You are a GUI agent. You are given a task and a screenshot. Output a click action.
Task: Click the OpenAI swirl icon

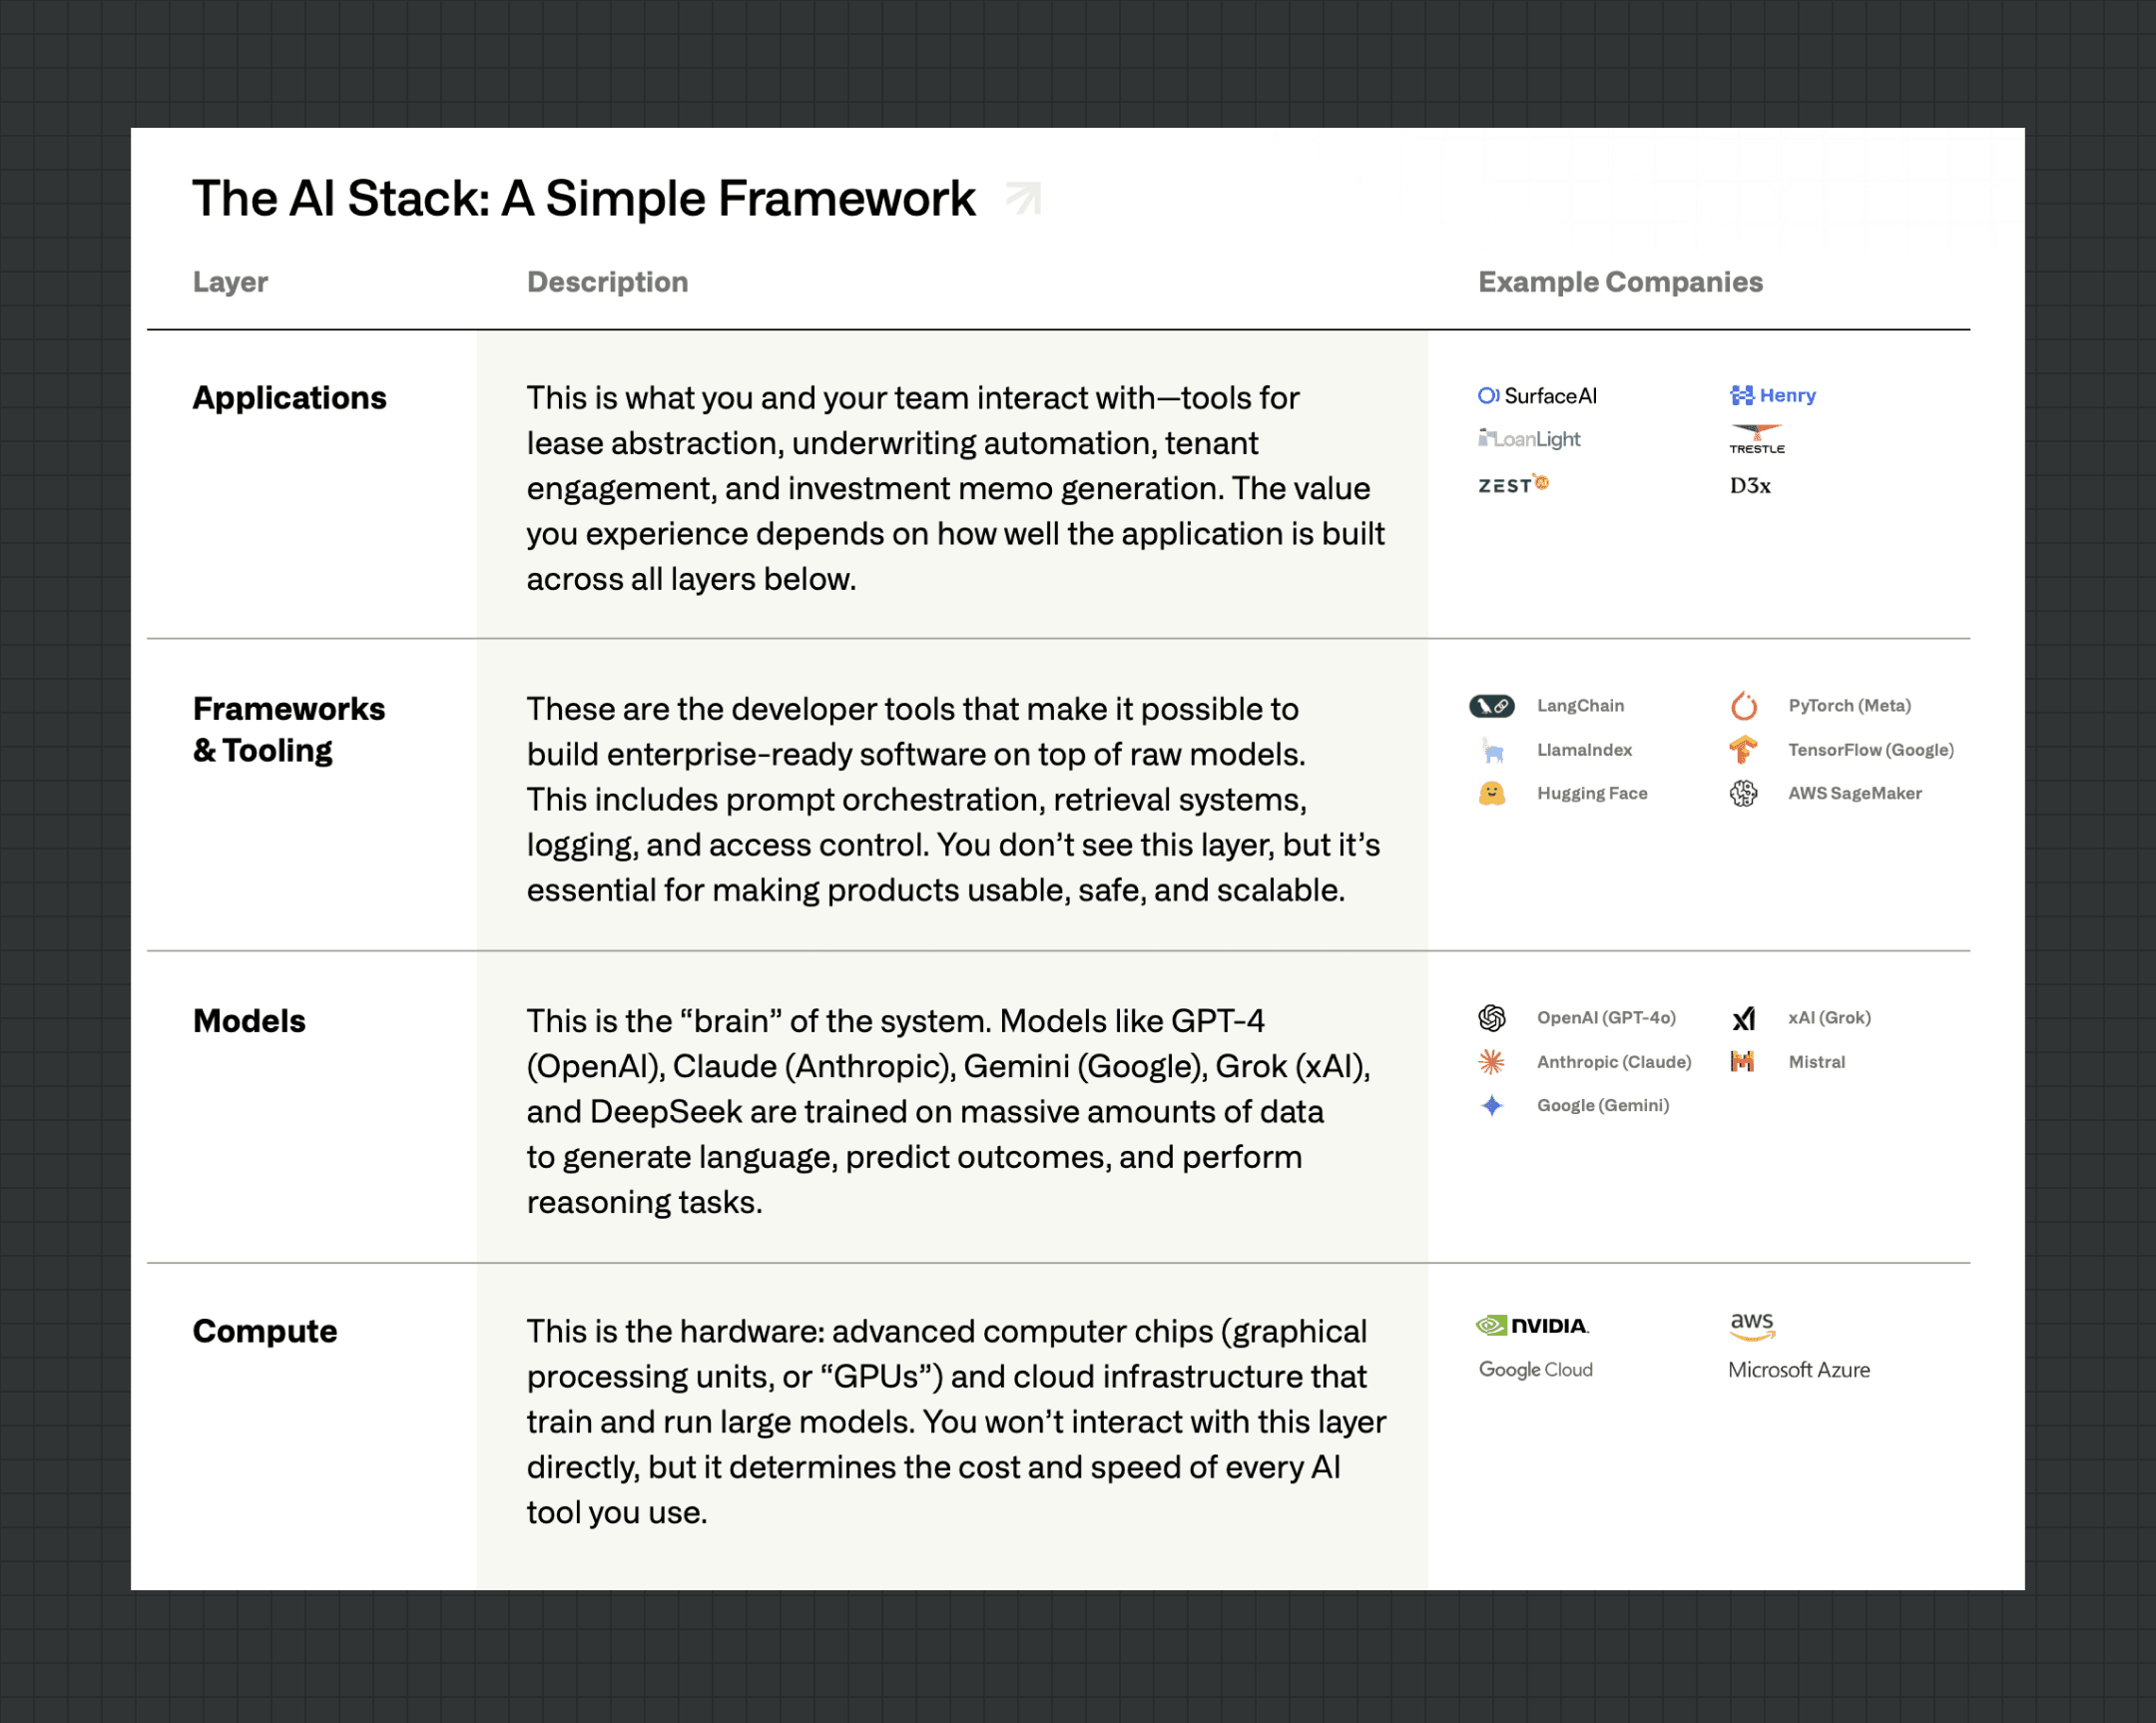point(1491,1018)
